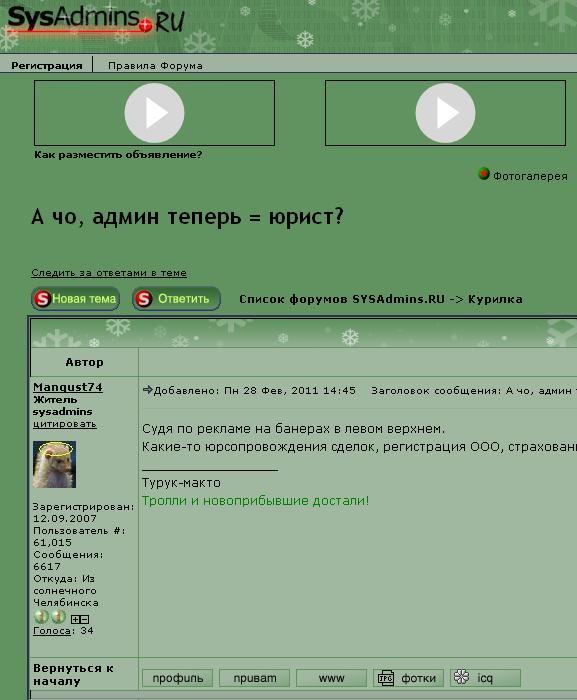Click the цитировать link
Viewport: 577px width, 700px height.
click(x=65, y=424)
